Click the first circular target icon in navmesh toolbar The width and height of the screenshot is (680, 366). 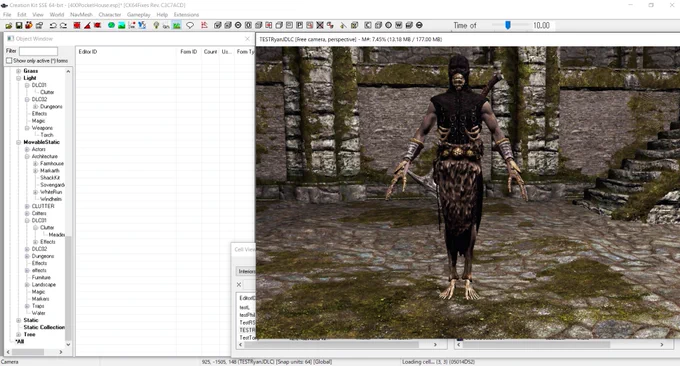coord(238,26)
